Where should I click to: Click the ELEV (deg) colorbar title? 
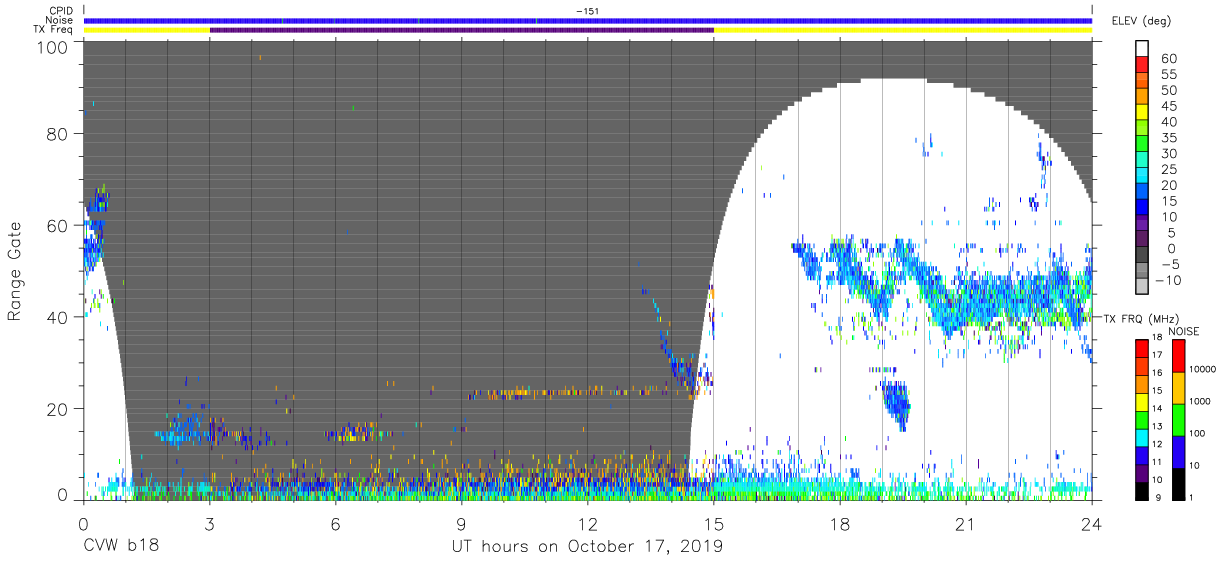point(1141,20)
